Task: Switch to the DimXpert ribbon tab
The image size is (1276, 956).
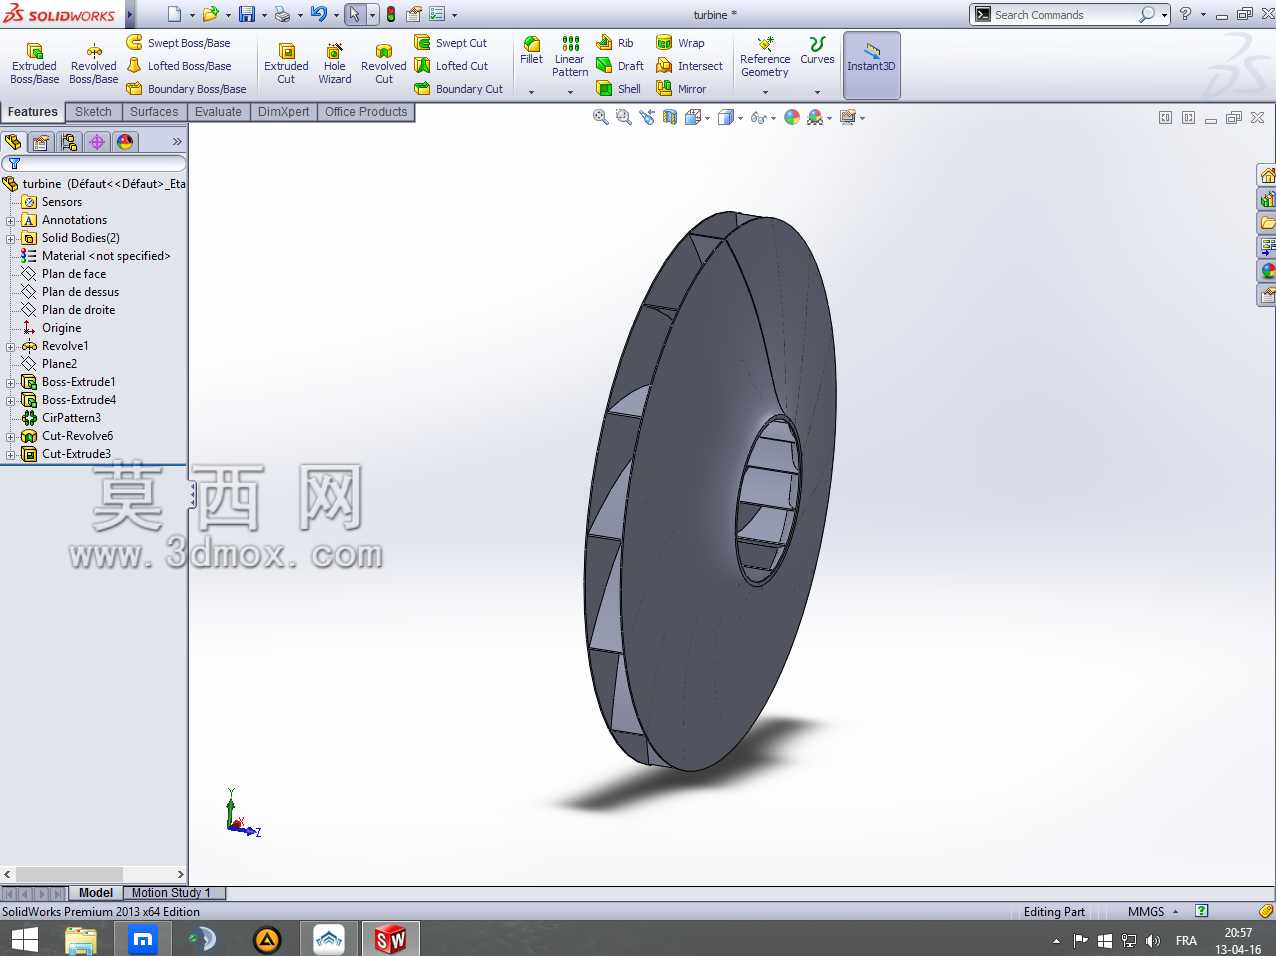Action: [x=284, y=112]
